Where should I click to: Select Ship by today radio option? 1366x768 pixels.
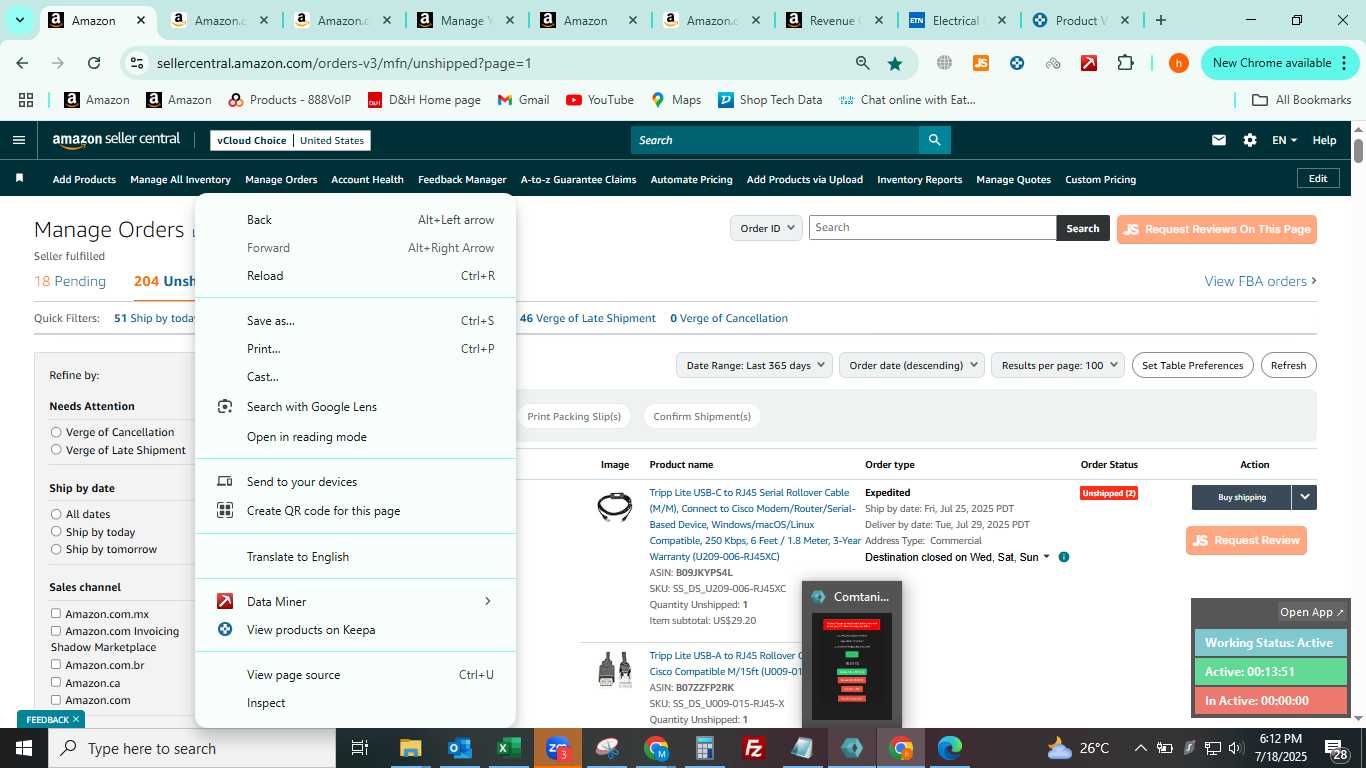pos(56,532)
